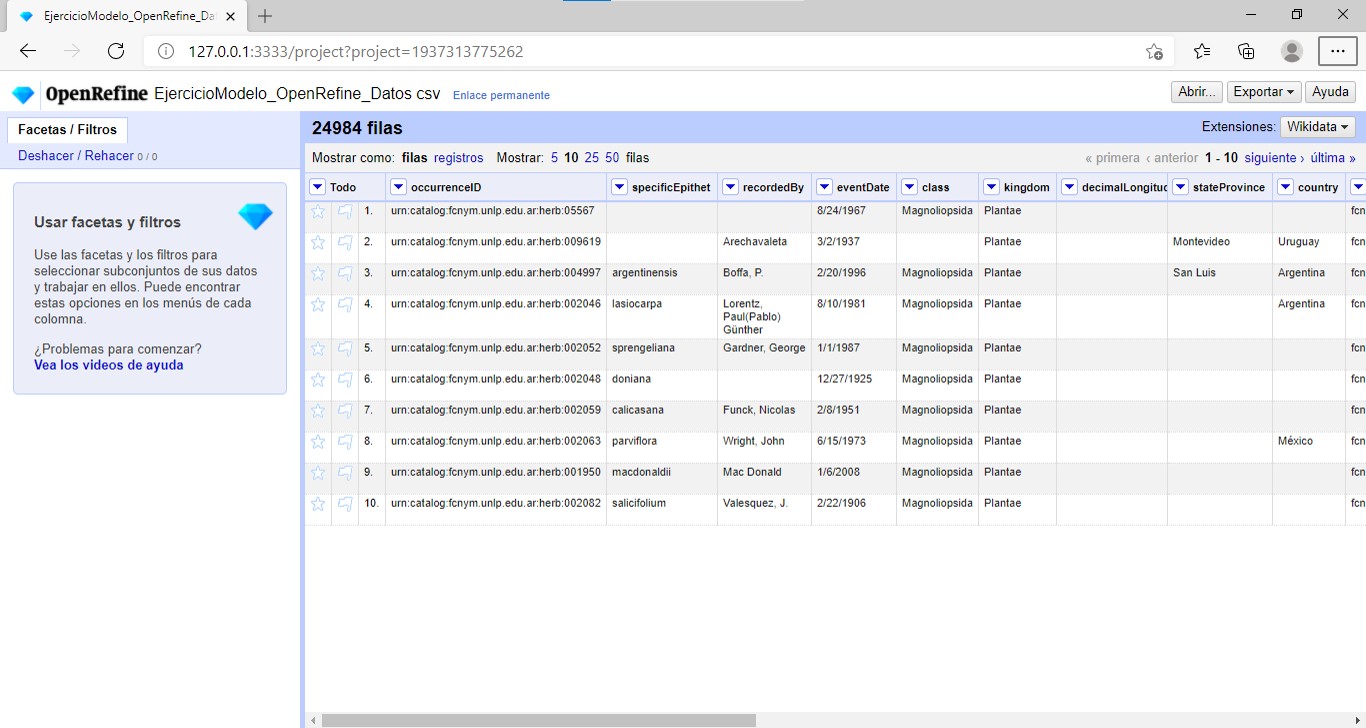Open occurrenceID column dropdown

tap(398, 187)
